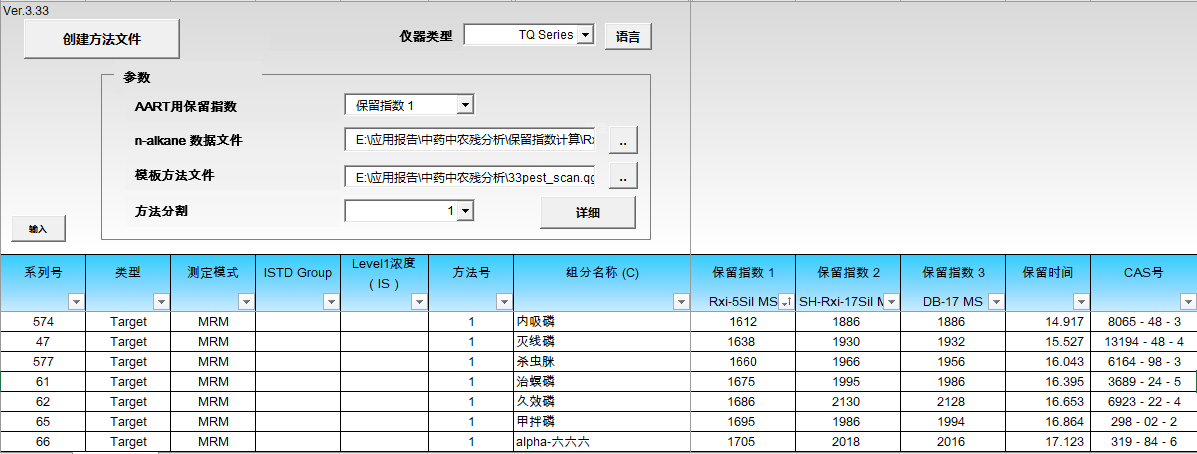The width and height of the screenshot is (1197, 454).
Task: Click the 创建方法文件 button
Action: coord(101,39)
